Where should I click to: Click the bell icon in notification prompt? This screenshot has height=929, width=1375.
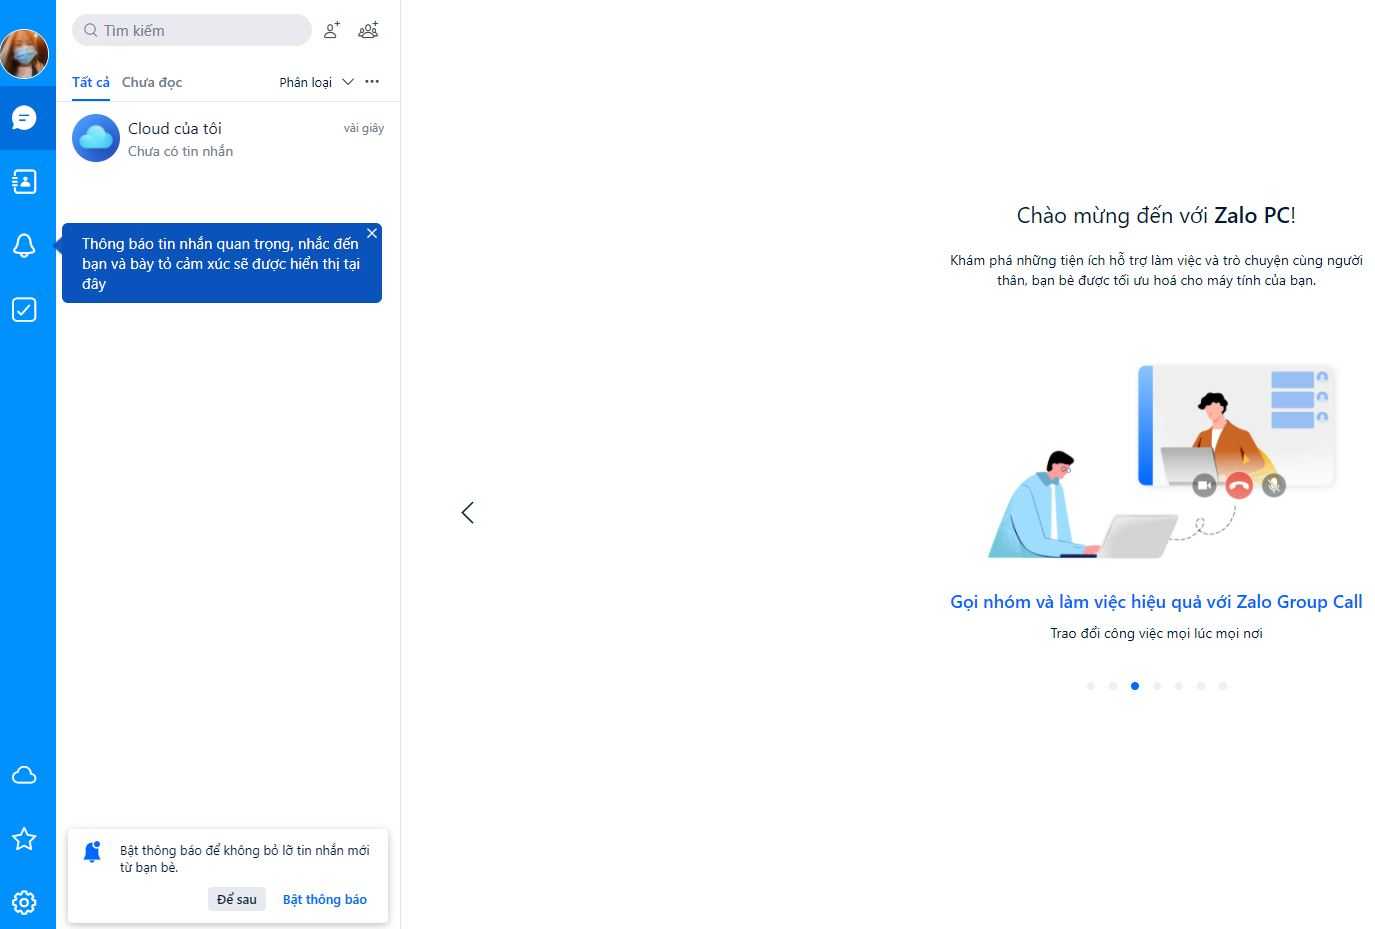click(92, 851)
